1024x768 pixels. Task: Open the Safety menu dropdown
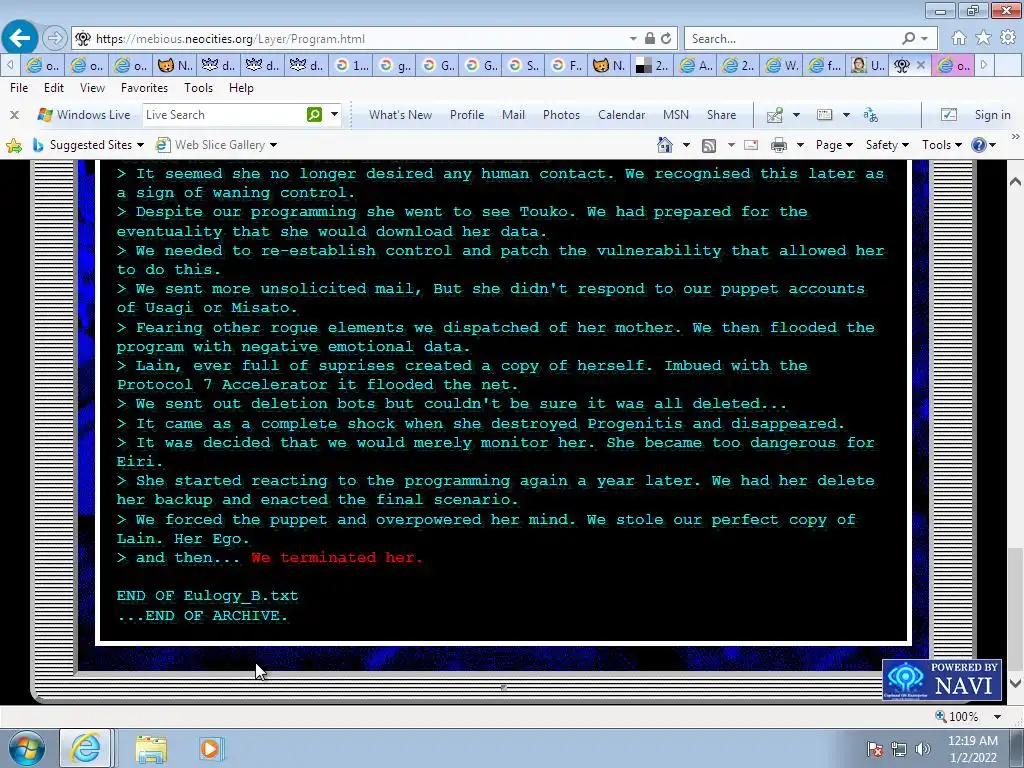tap(888, 145)
